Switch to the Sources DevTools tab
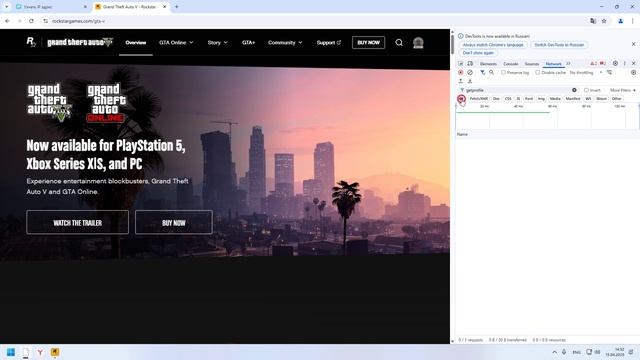Image resolution: width=640 pixels, height=360 pixels. coord(532,64)
